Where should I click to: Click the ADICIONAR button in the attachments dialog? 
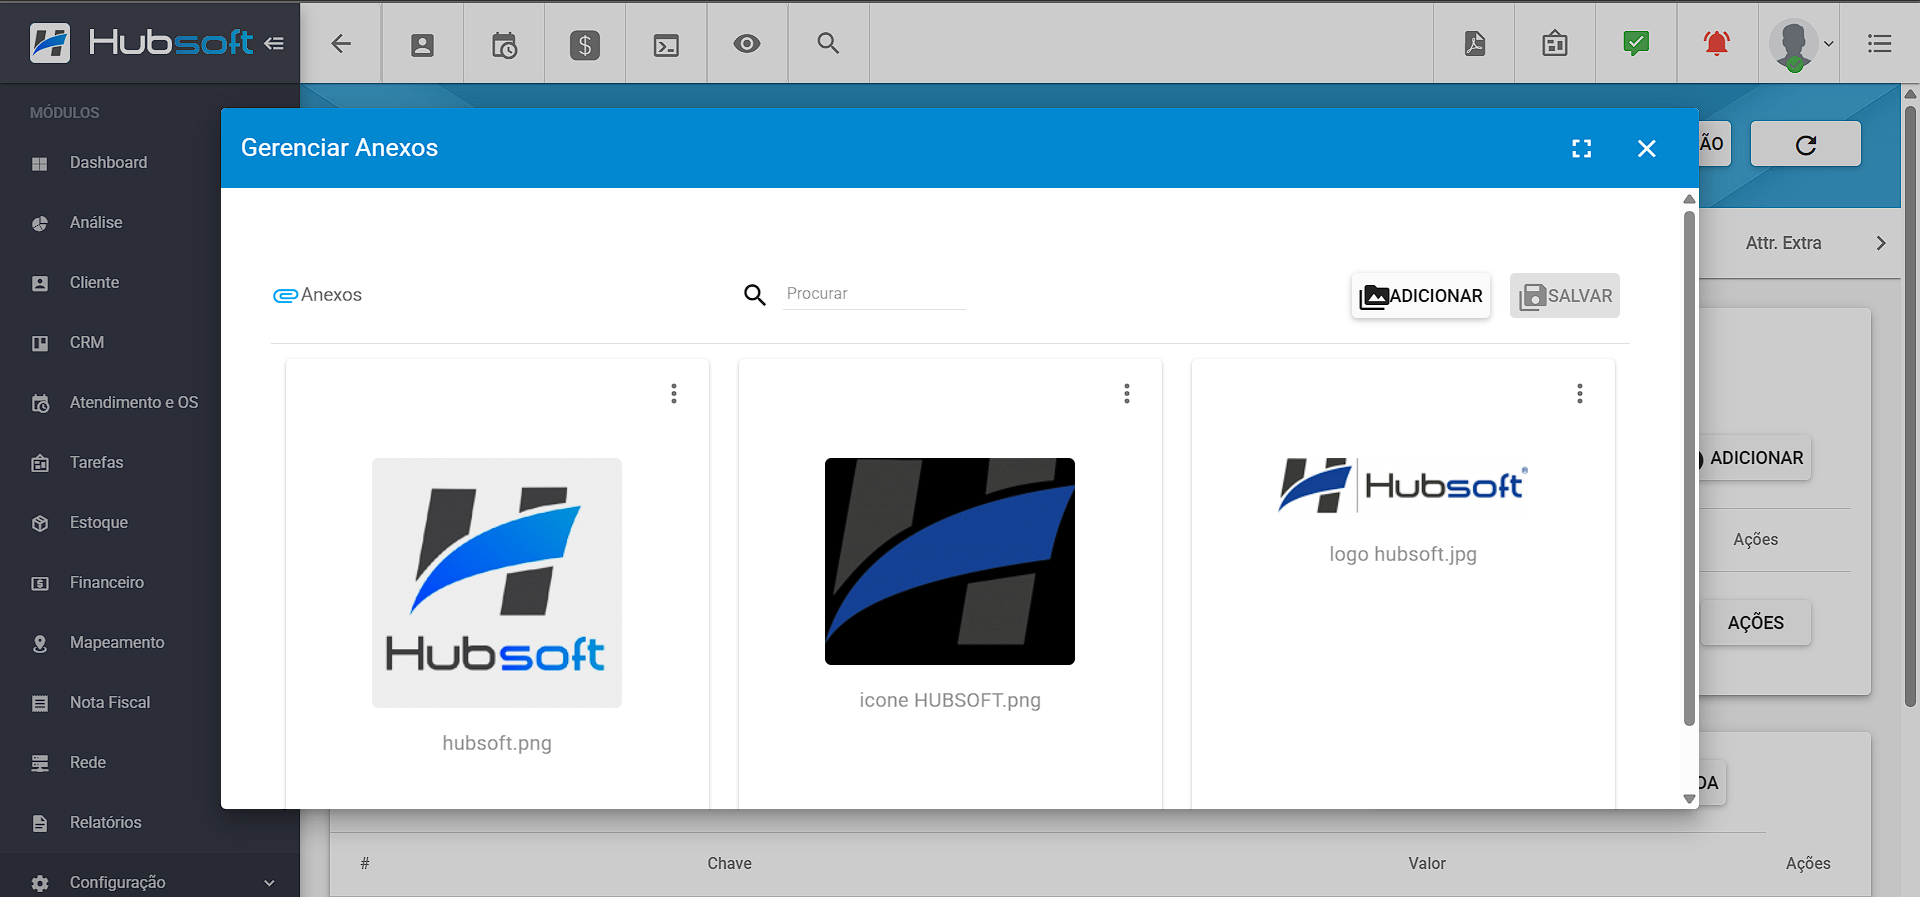pyautogui.click(x=1421, y=296)
